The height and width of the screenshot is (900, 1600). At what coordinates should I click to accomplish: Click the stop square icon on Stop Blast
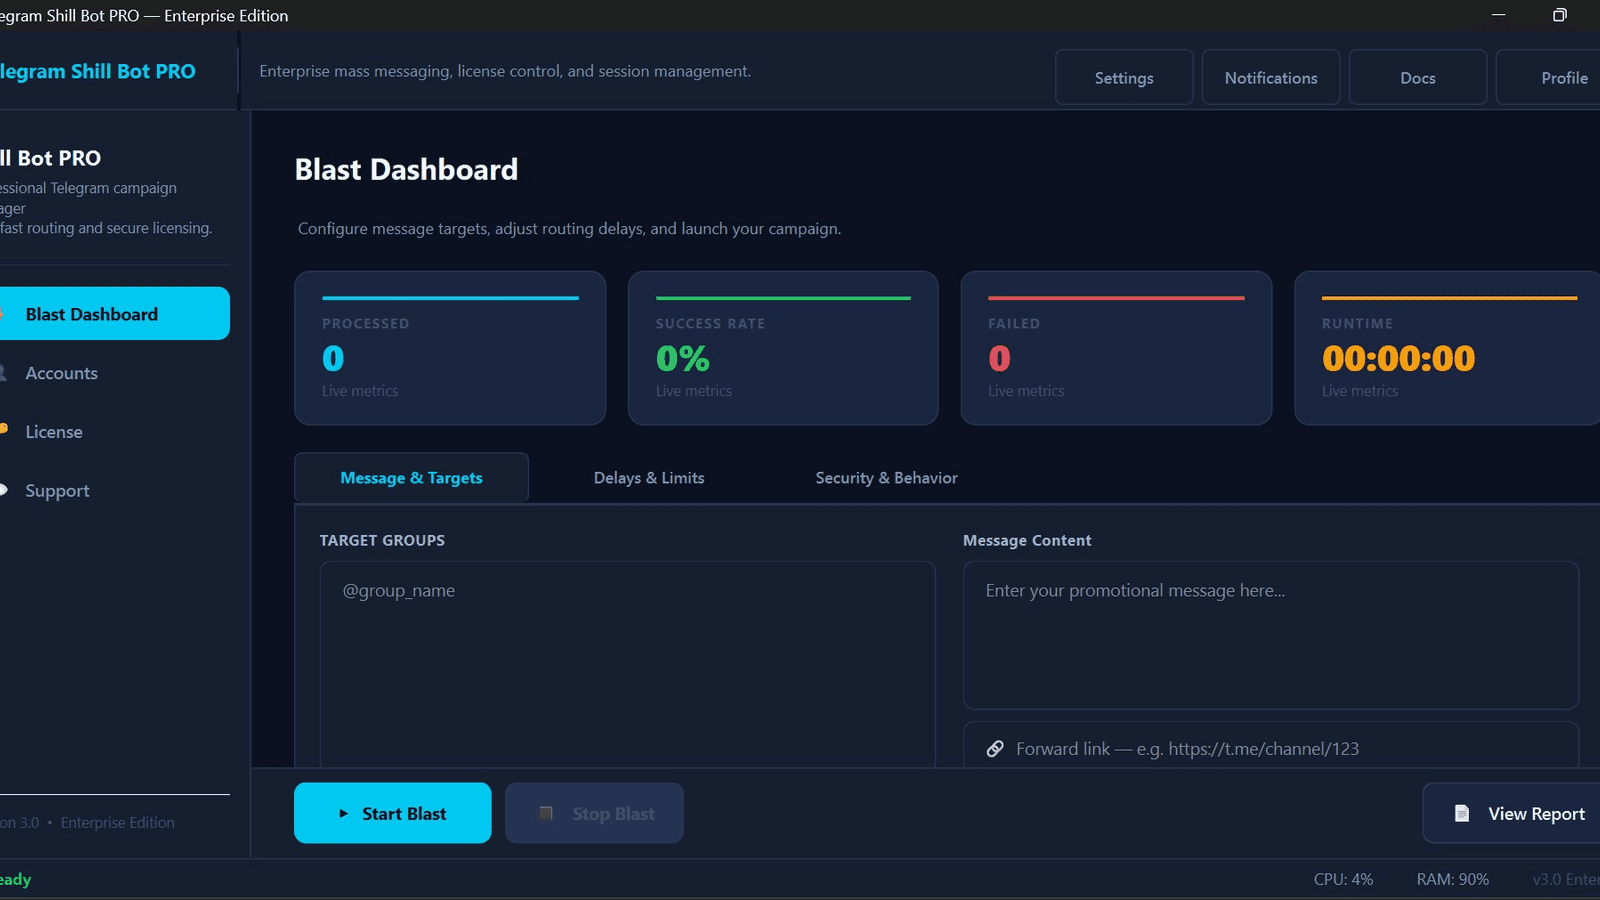pos(546,813)
